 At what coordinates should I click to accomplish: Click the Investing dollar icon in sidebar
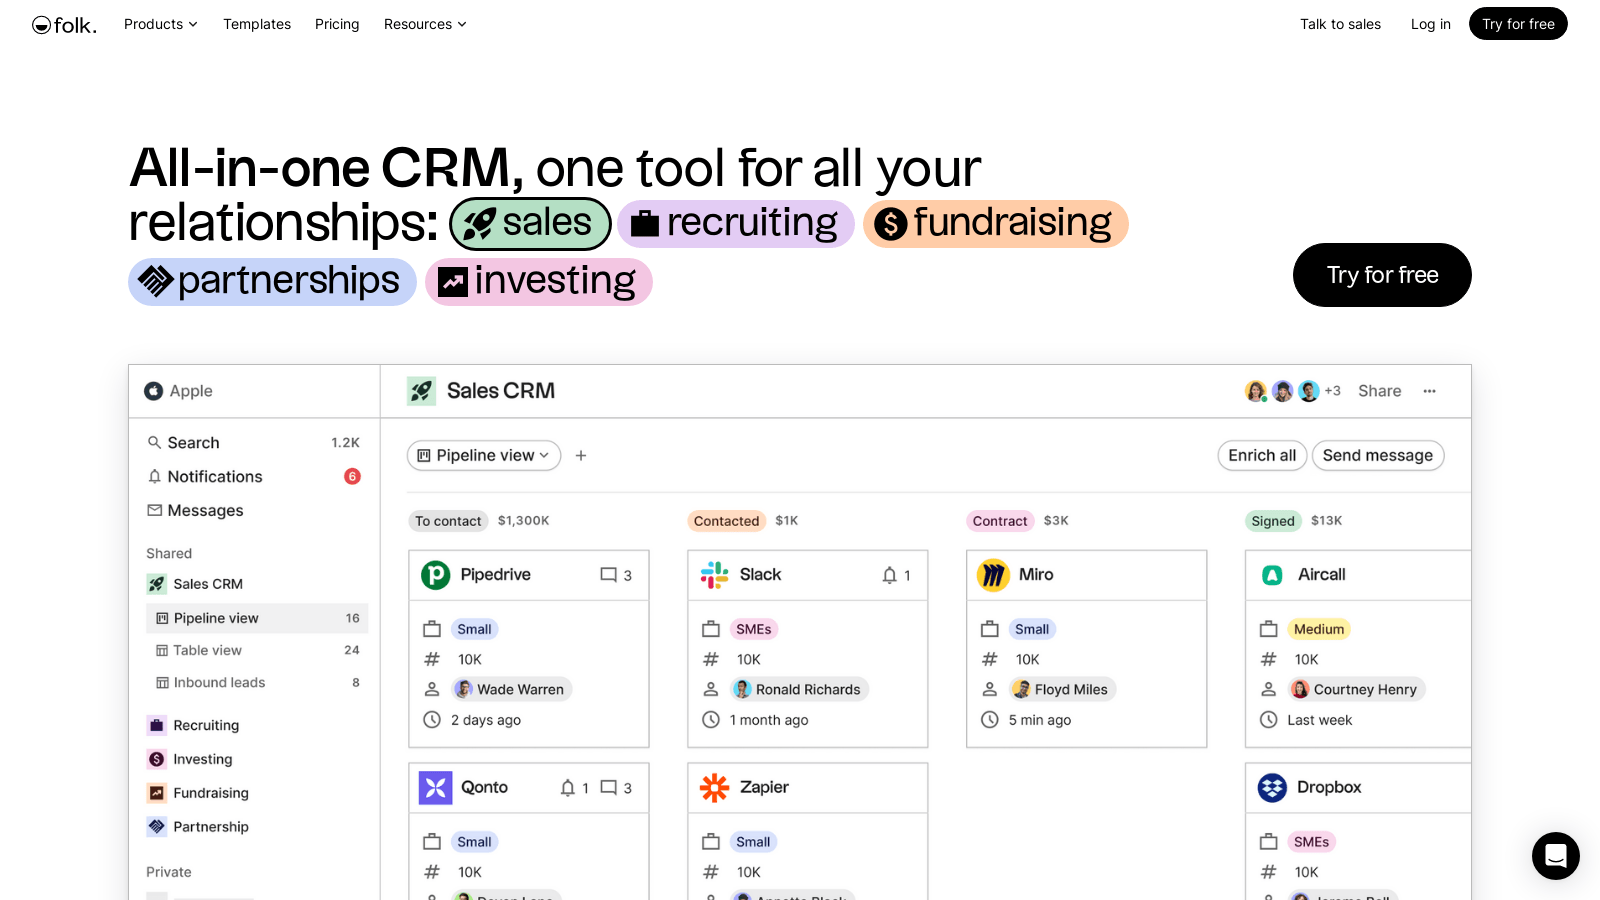pyautogui.click(x=156, y=759)
